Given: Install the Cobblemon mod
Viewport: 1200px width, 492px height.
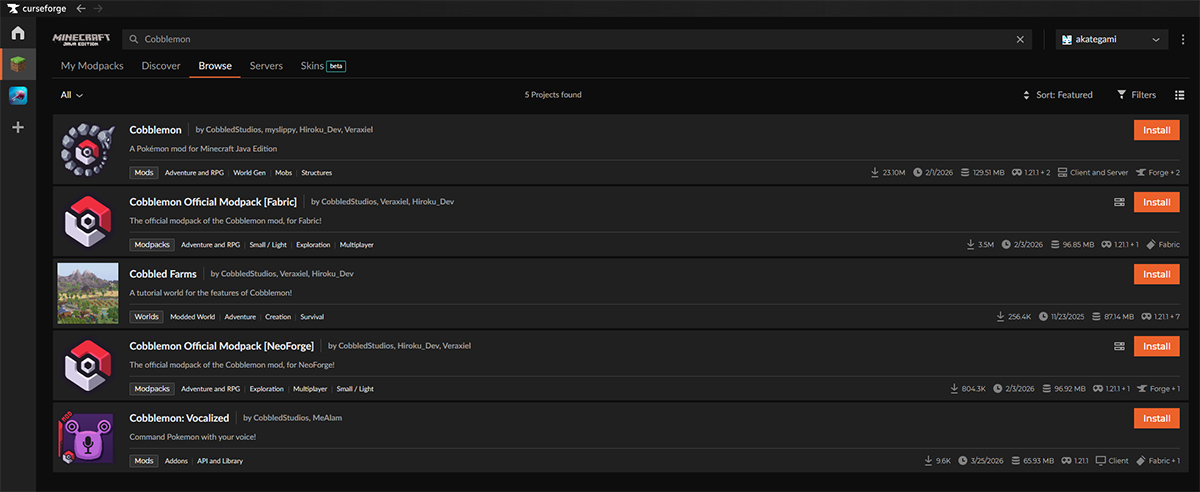Looking at the screenshot, I should [x=1157, y=130].
